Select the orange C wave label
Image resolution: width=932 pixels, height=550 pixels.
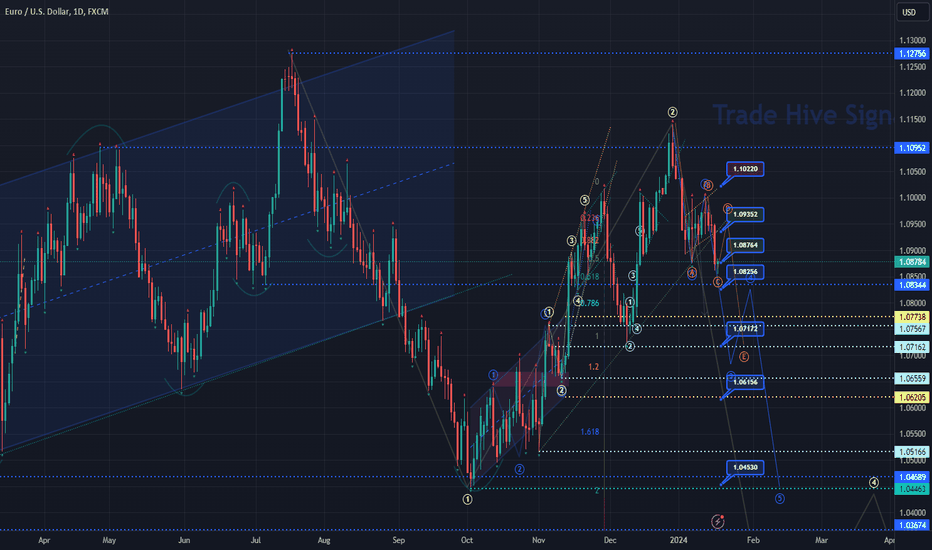click(718, 282)
